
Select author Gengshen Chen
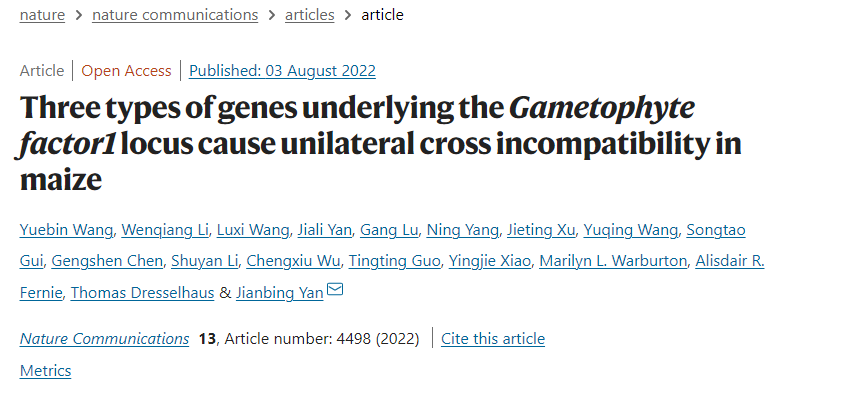[107, 262]
